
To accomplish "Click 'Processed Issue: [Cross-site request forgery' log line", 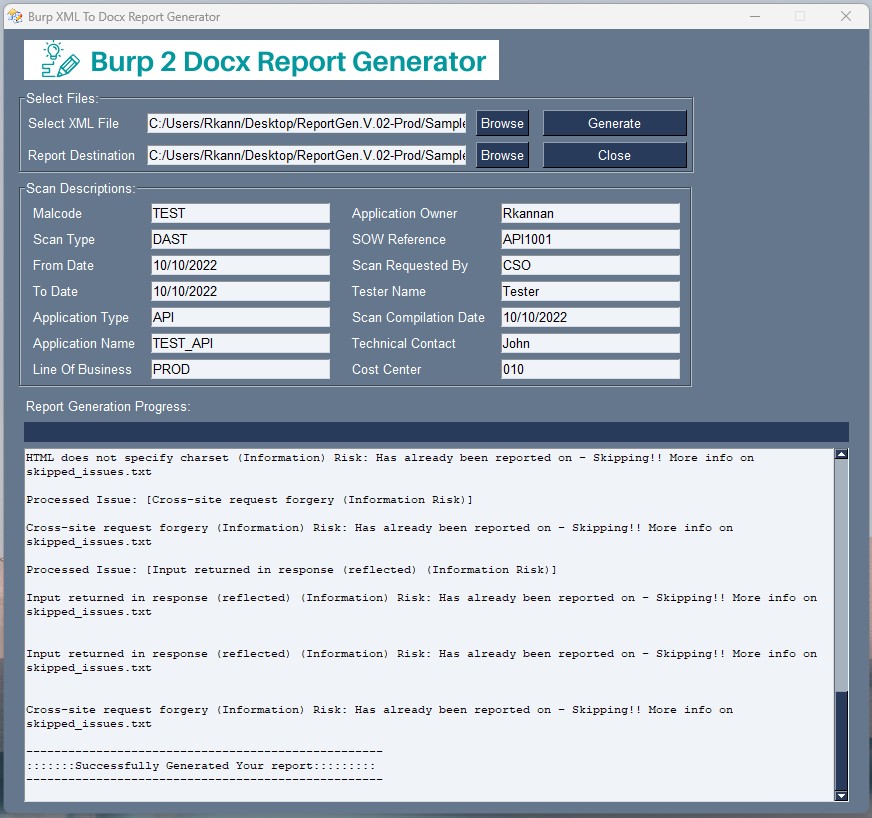I will tap(249, 499).
